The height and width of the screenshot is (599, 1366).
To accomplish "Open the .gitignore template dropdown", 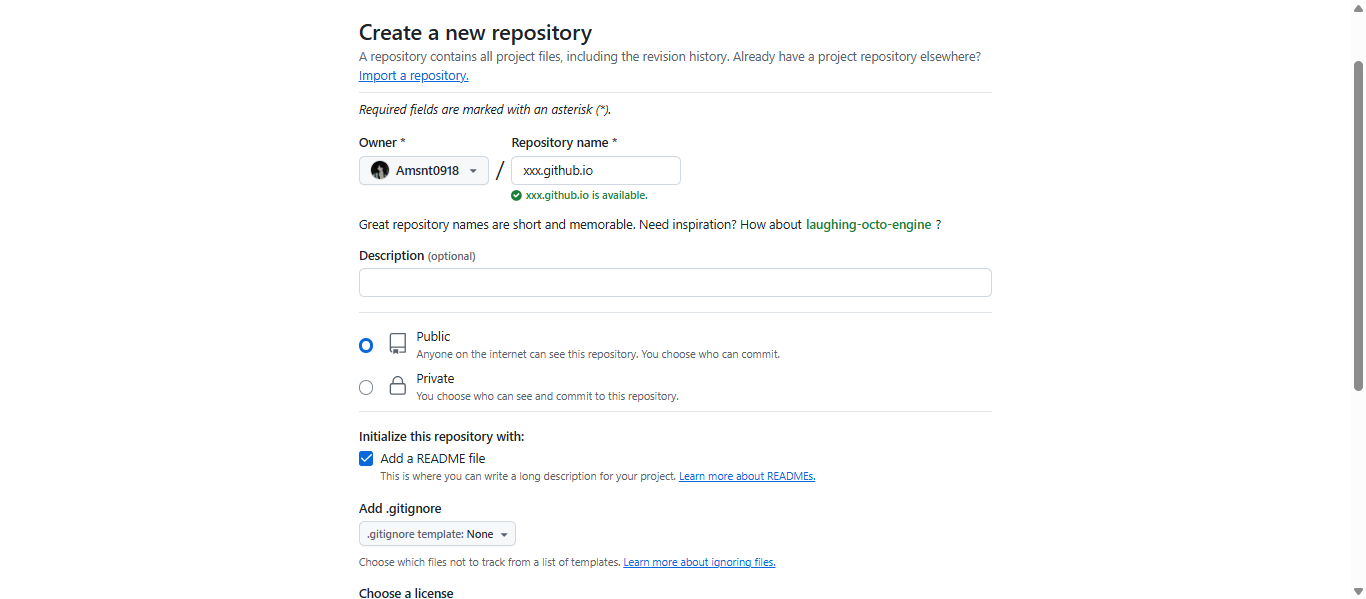I will point(437,534).
